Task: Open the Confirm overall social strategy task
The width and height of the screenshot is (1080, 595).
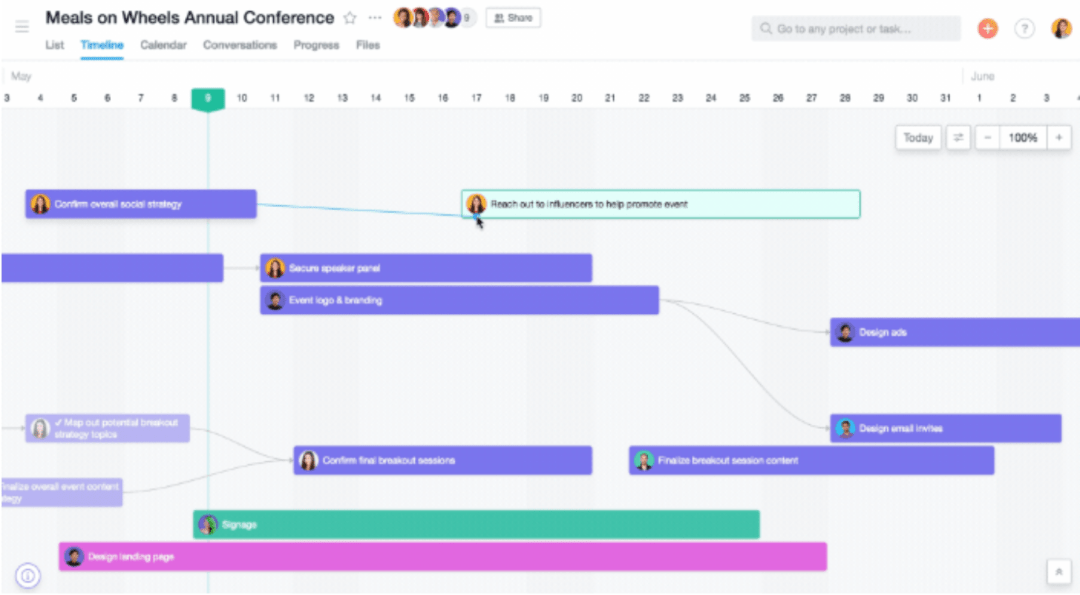Action: [141, 204]
